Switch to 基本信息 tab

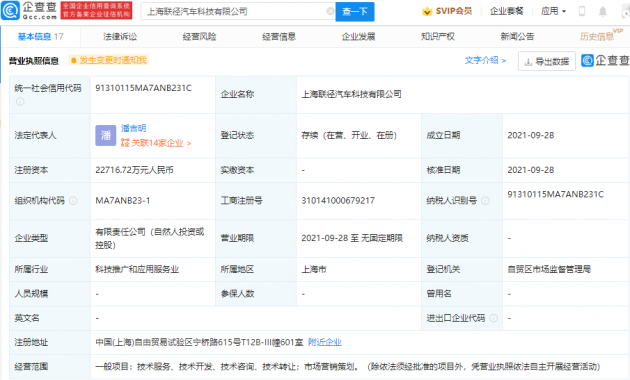pyautogui.click(x=40, y=37)
